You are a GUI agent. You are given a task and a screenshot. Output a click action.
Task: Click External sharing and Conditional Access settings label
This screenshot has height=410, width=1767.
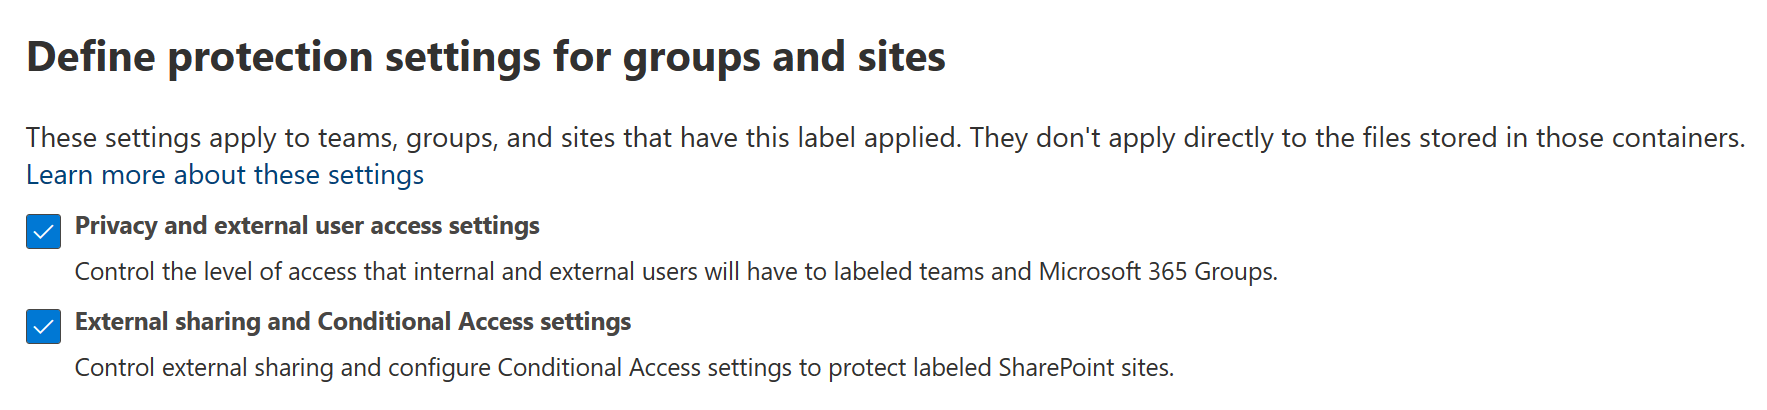pos(352,322)
